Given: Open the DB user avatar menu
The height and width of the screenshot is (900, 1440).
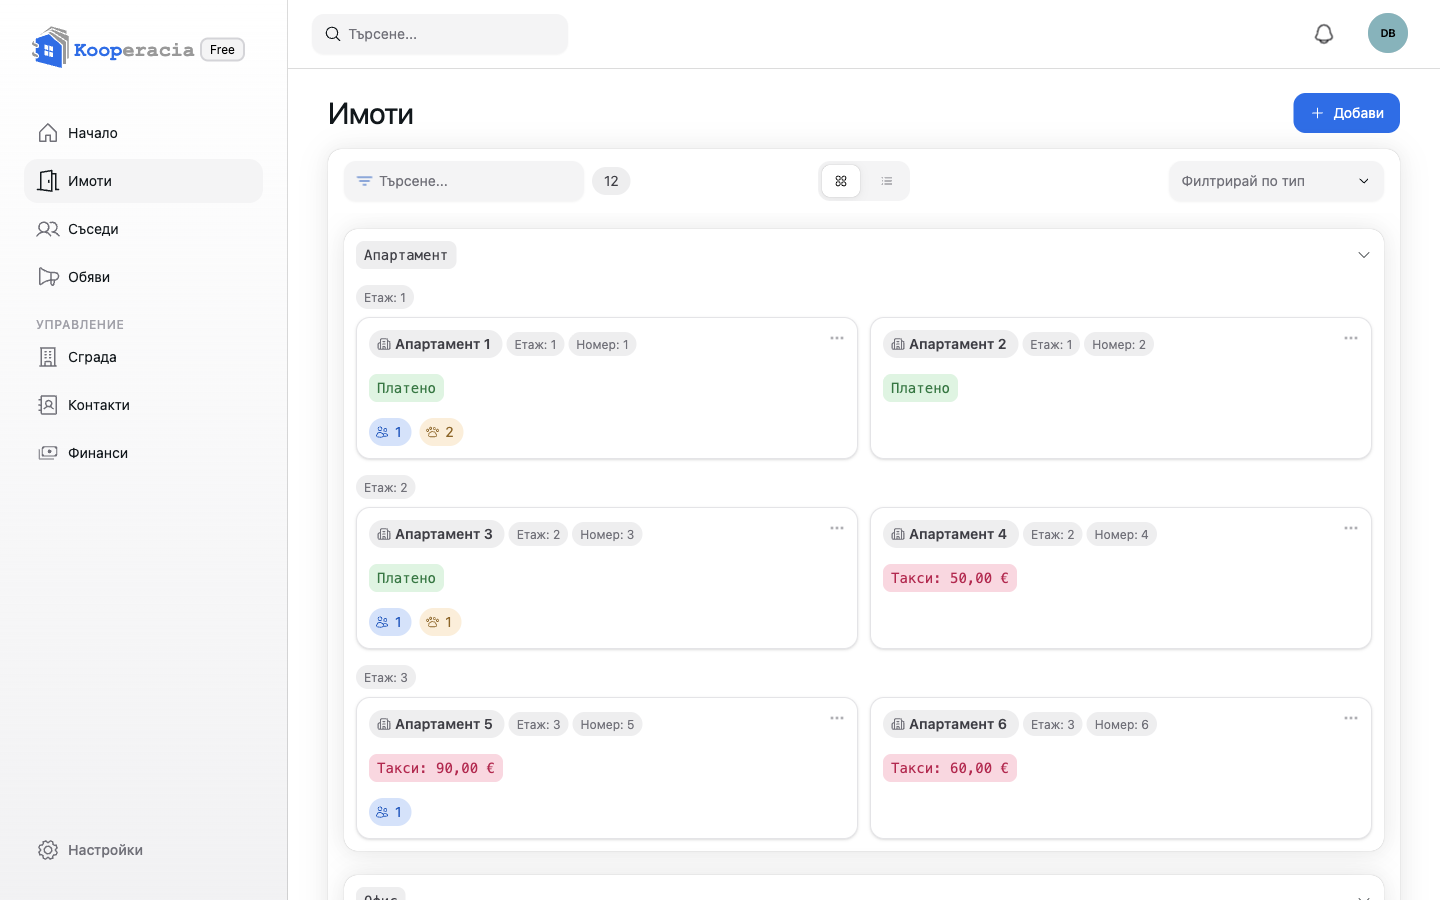Looking at the screenshot, I should click(x=1388, y=33).
